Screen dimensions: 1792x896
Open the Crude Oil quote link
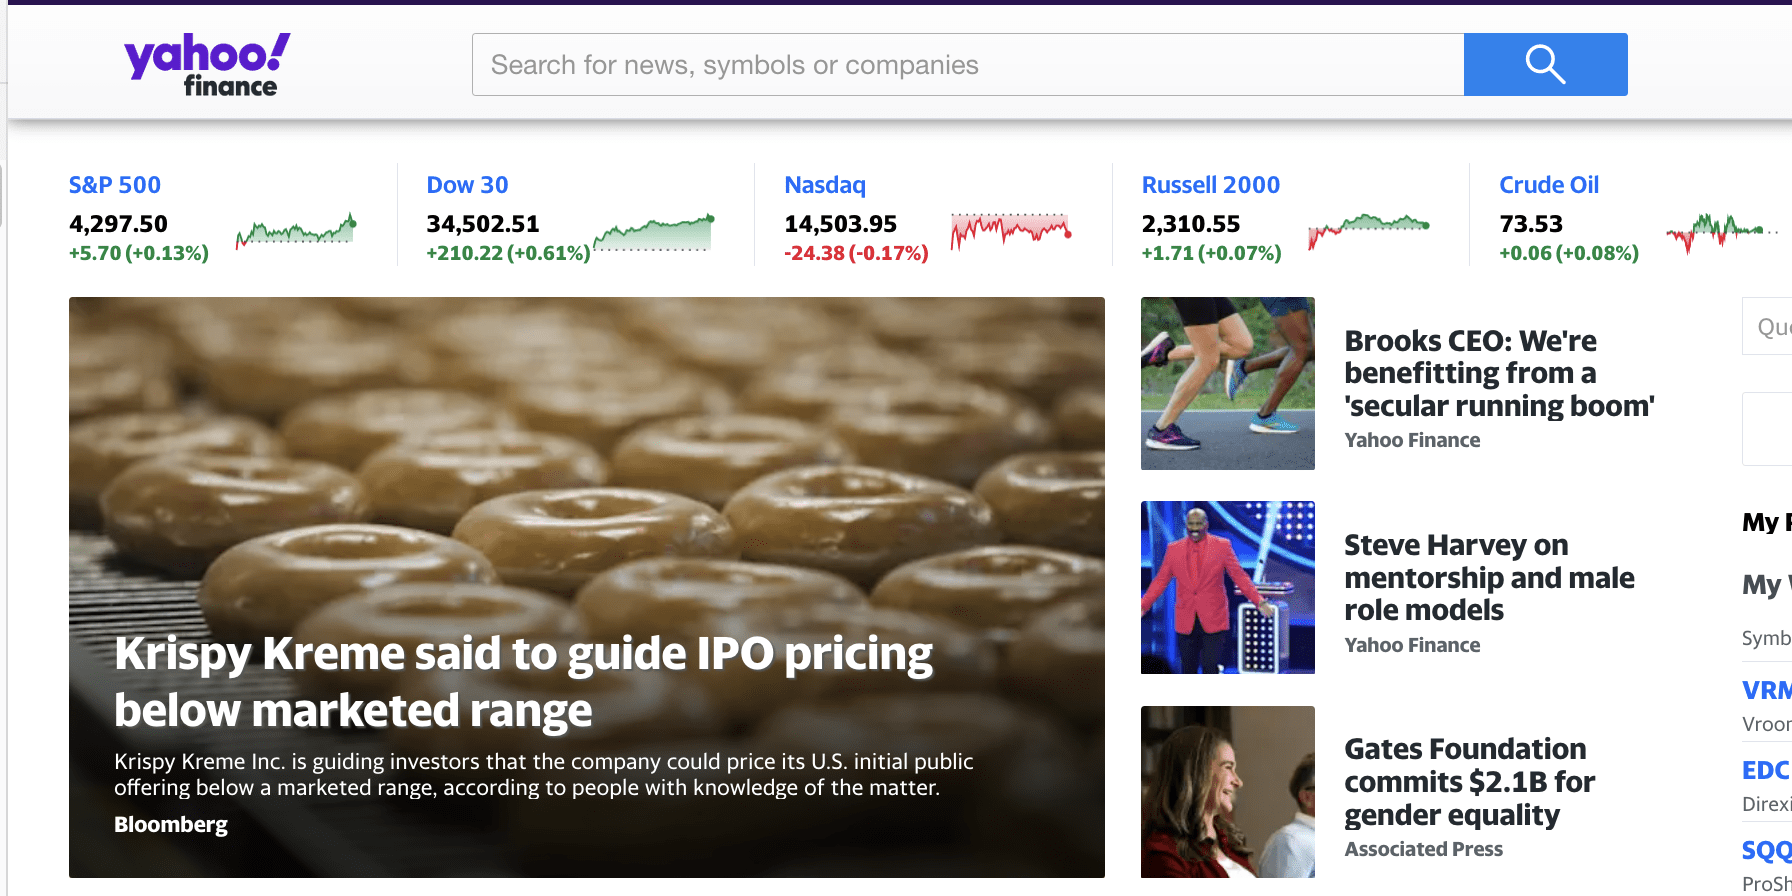coord(1549,185)
